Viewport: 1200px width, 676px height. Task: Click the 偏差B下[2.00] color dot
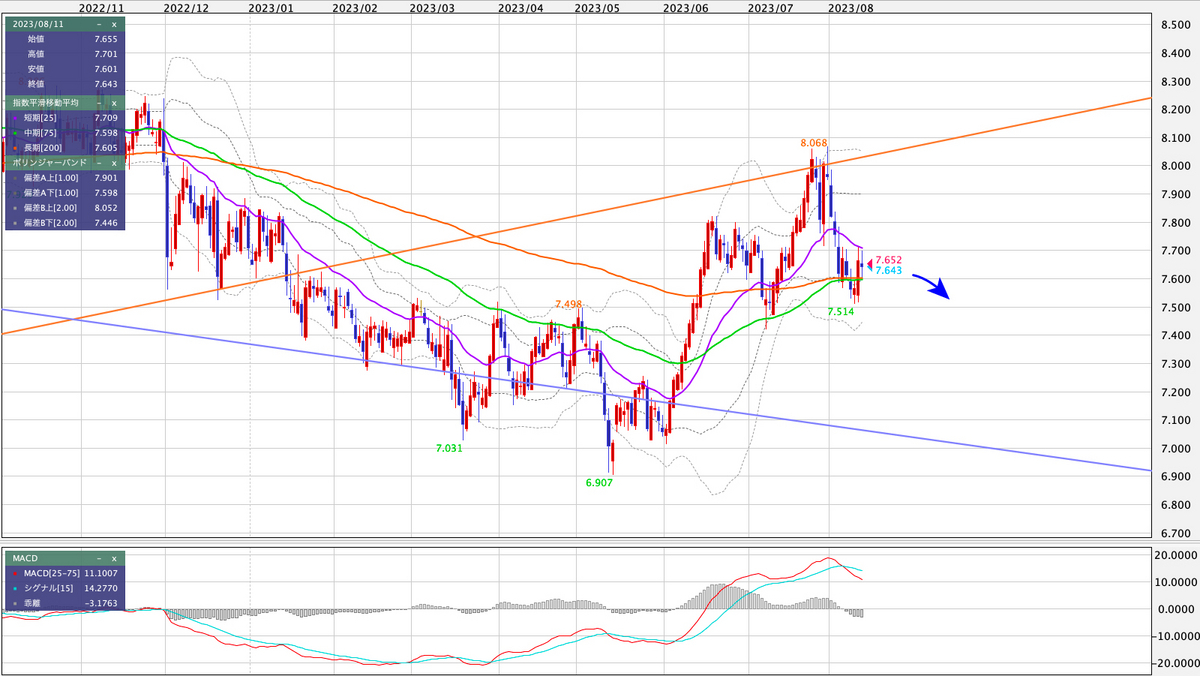(13, 223)
